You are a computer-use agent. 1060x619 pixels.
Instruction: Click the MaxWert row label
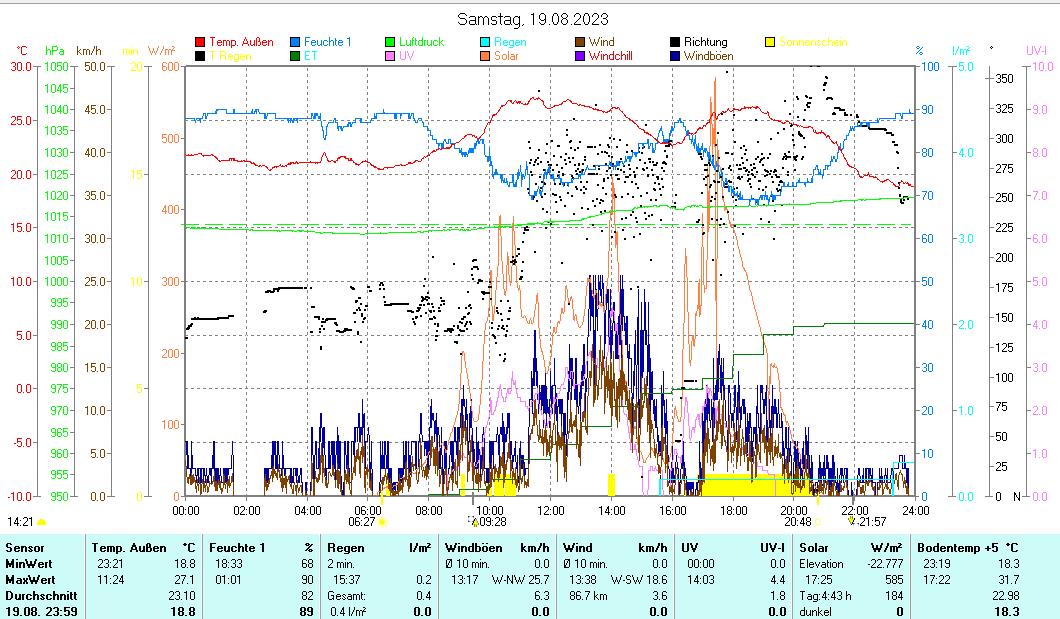30,580
